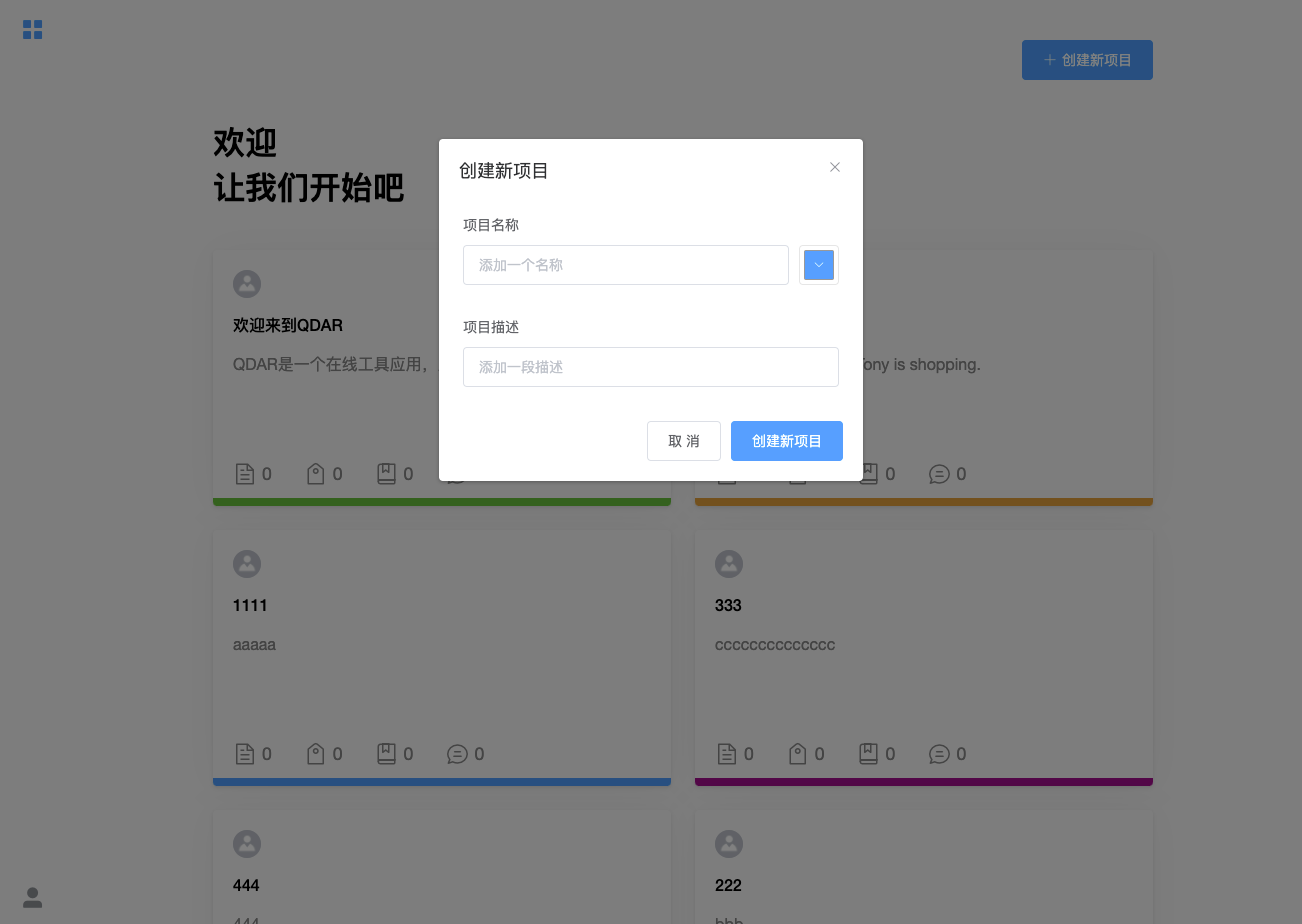Click the avatar on the 欢迎来到QDAR card
1302x924 pixels.
point(247,283)
